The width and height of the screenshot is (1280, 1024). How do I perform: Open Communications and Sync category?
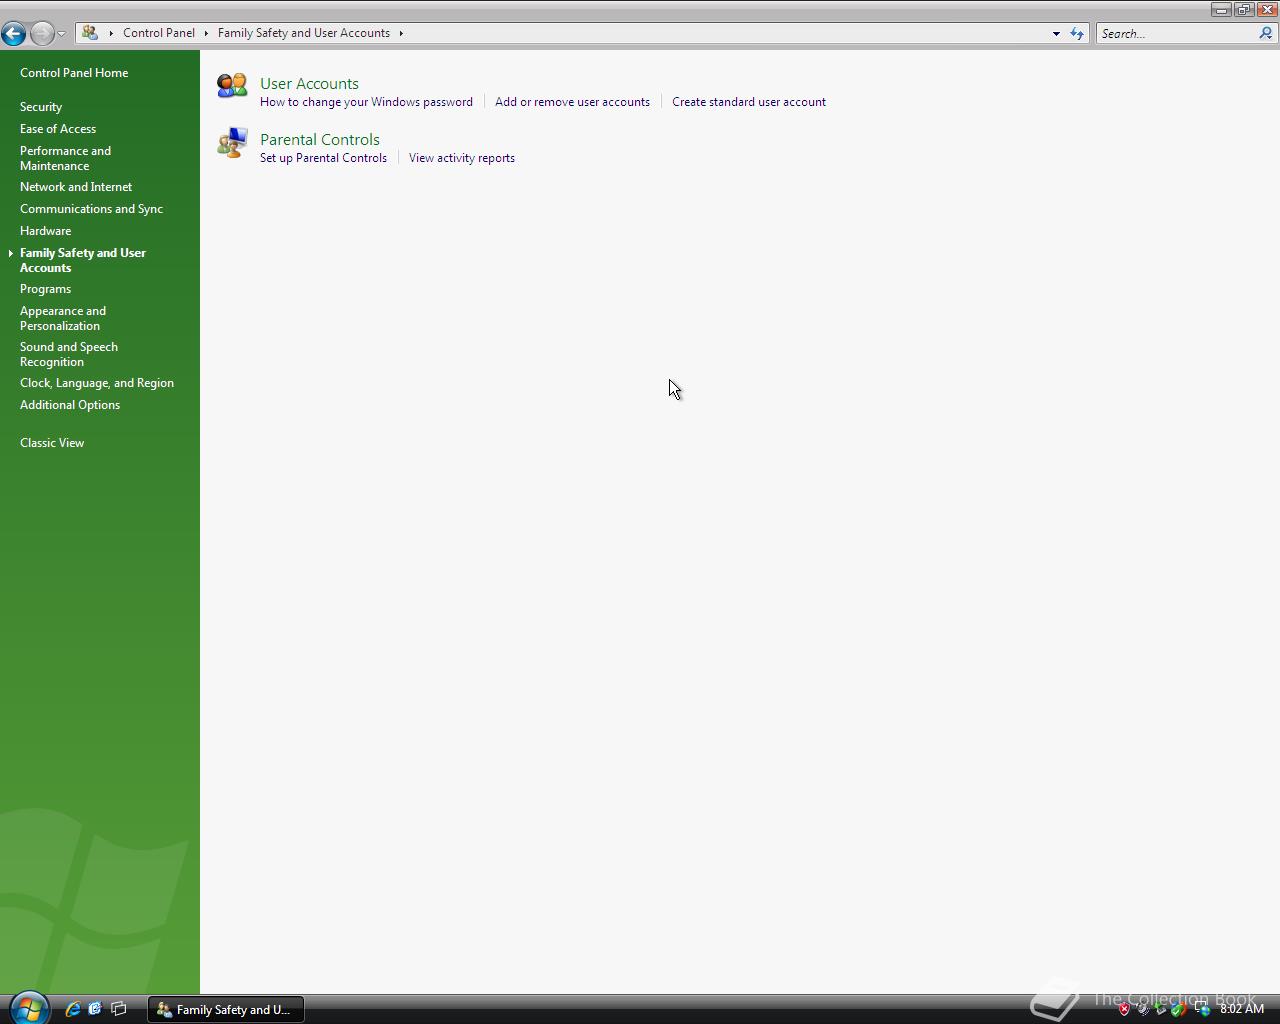click(91, 209)
